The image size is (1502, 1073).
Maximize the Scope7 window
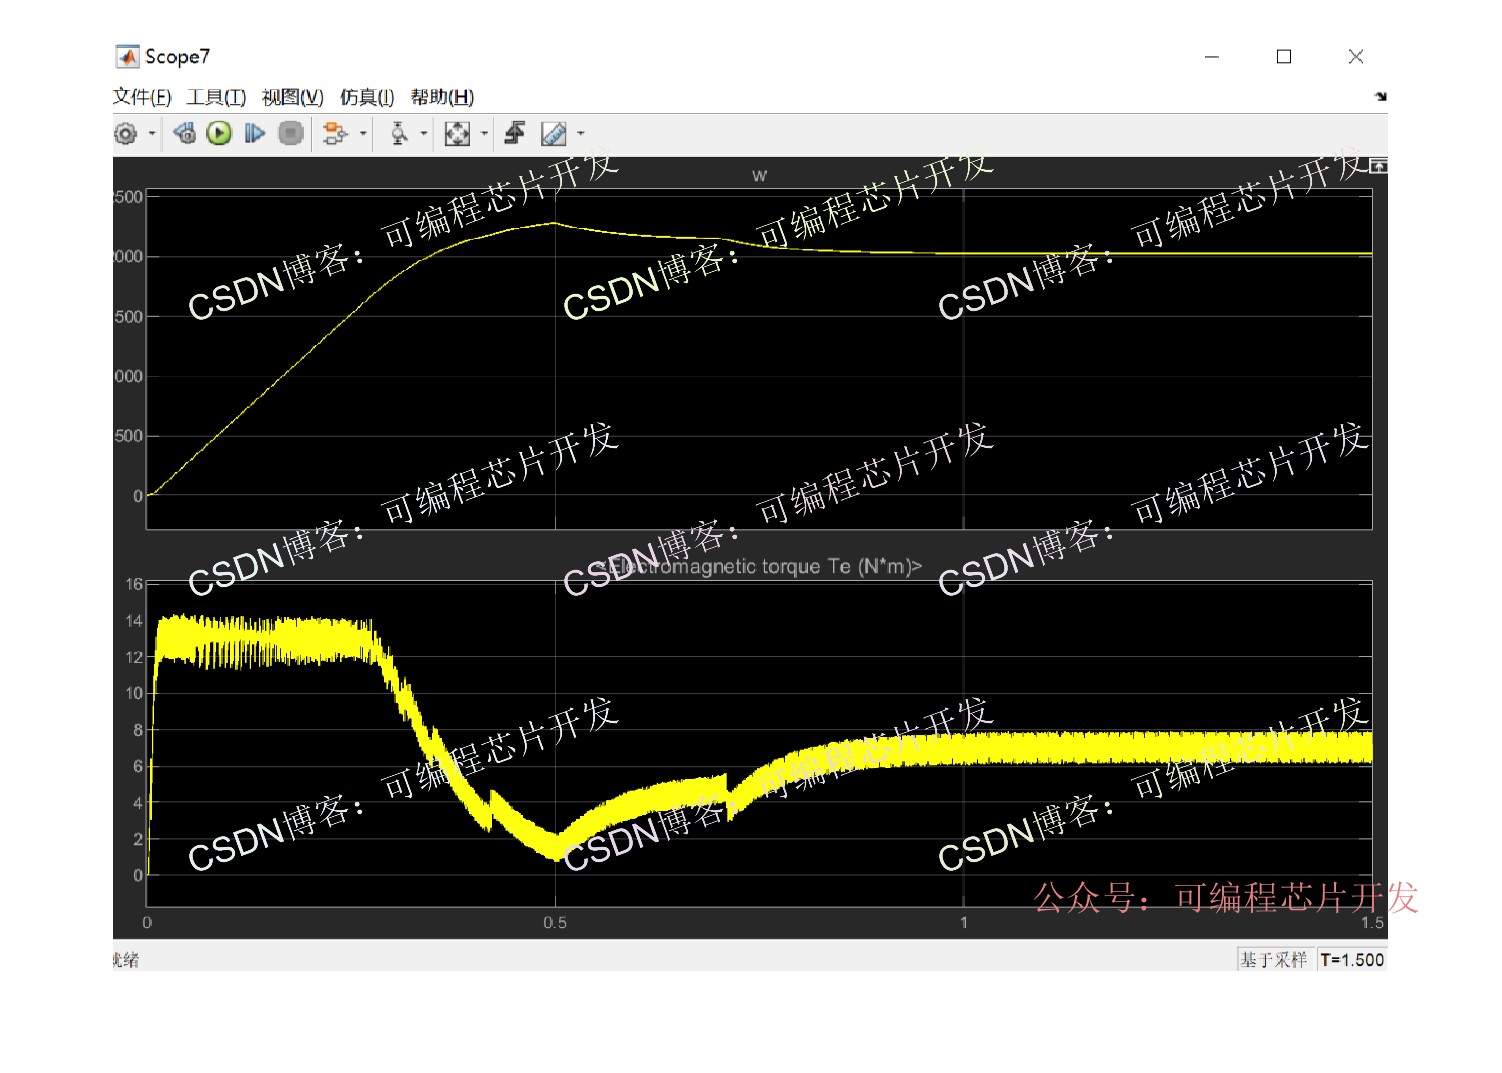(1284, 57)
